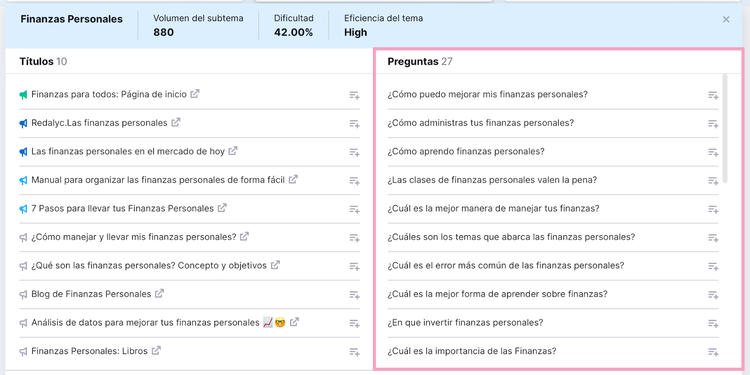Click the 'Preguntas 27' column header
This screenshot has width=750, height=375.
pos(420,61)
